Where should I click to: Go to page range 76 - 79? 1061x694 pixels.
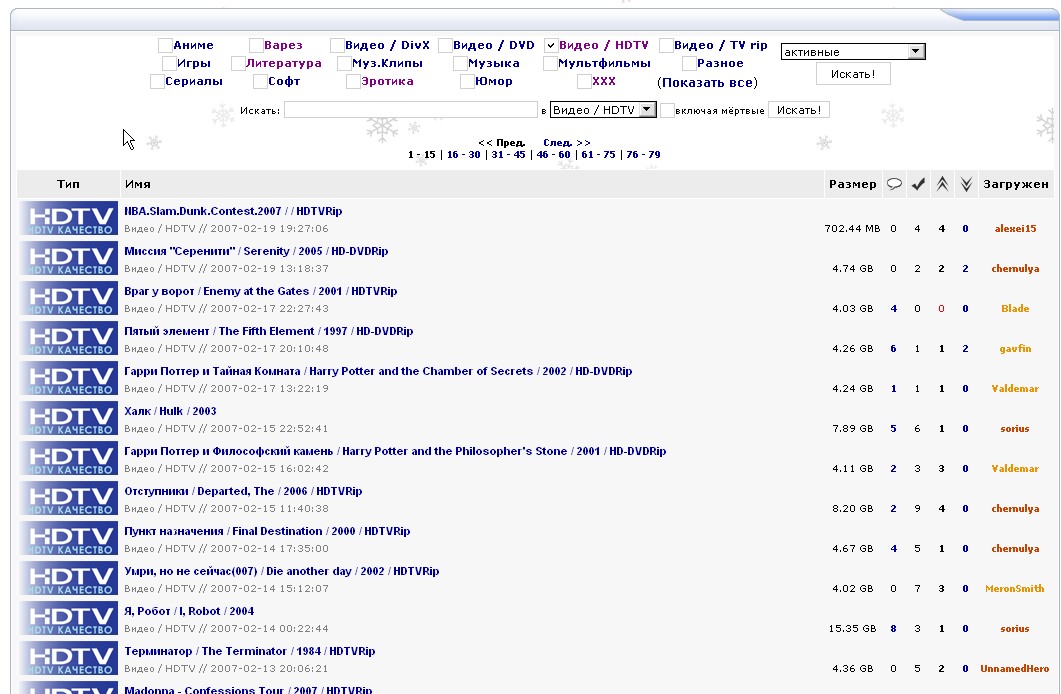tap(643, 155)
